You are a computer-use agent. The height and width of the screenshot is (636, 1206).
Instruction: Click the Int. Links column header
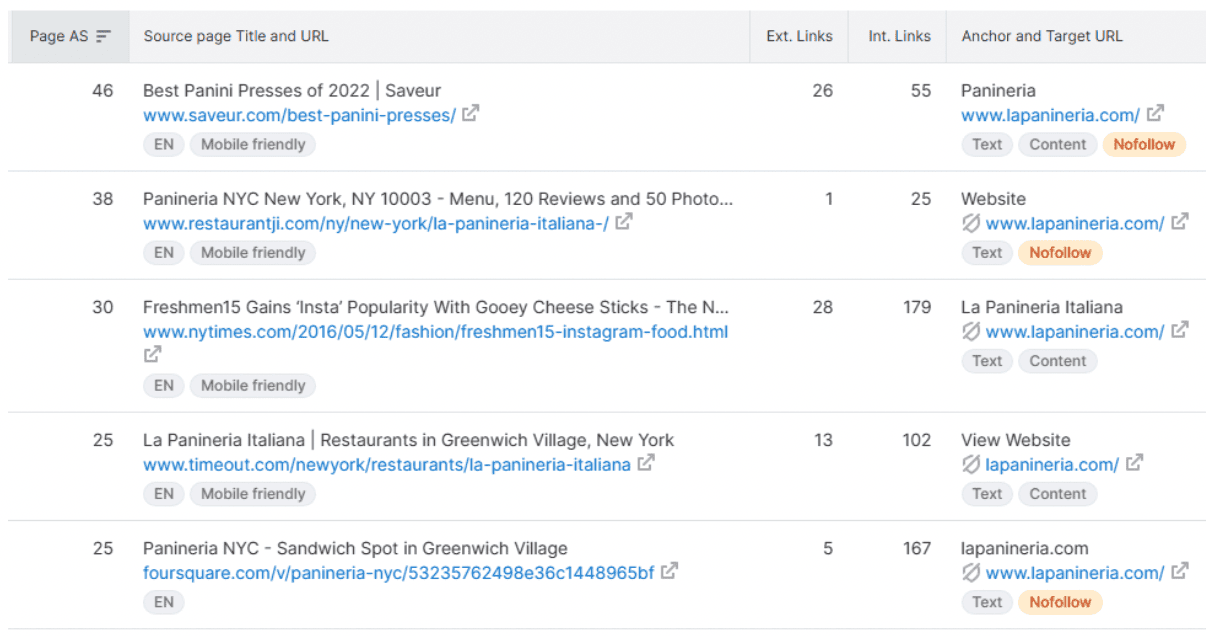[899, 36]
